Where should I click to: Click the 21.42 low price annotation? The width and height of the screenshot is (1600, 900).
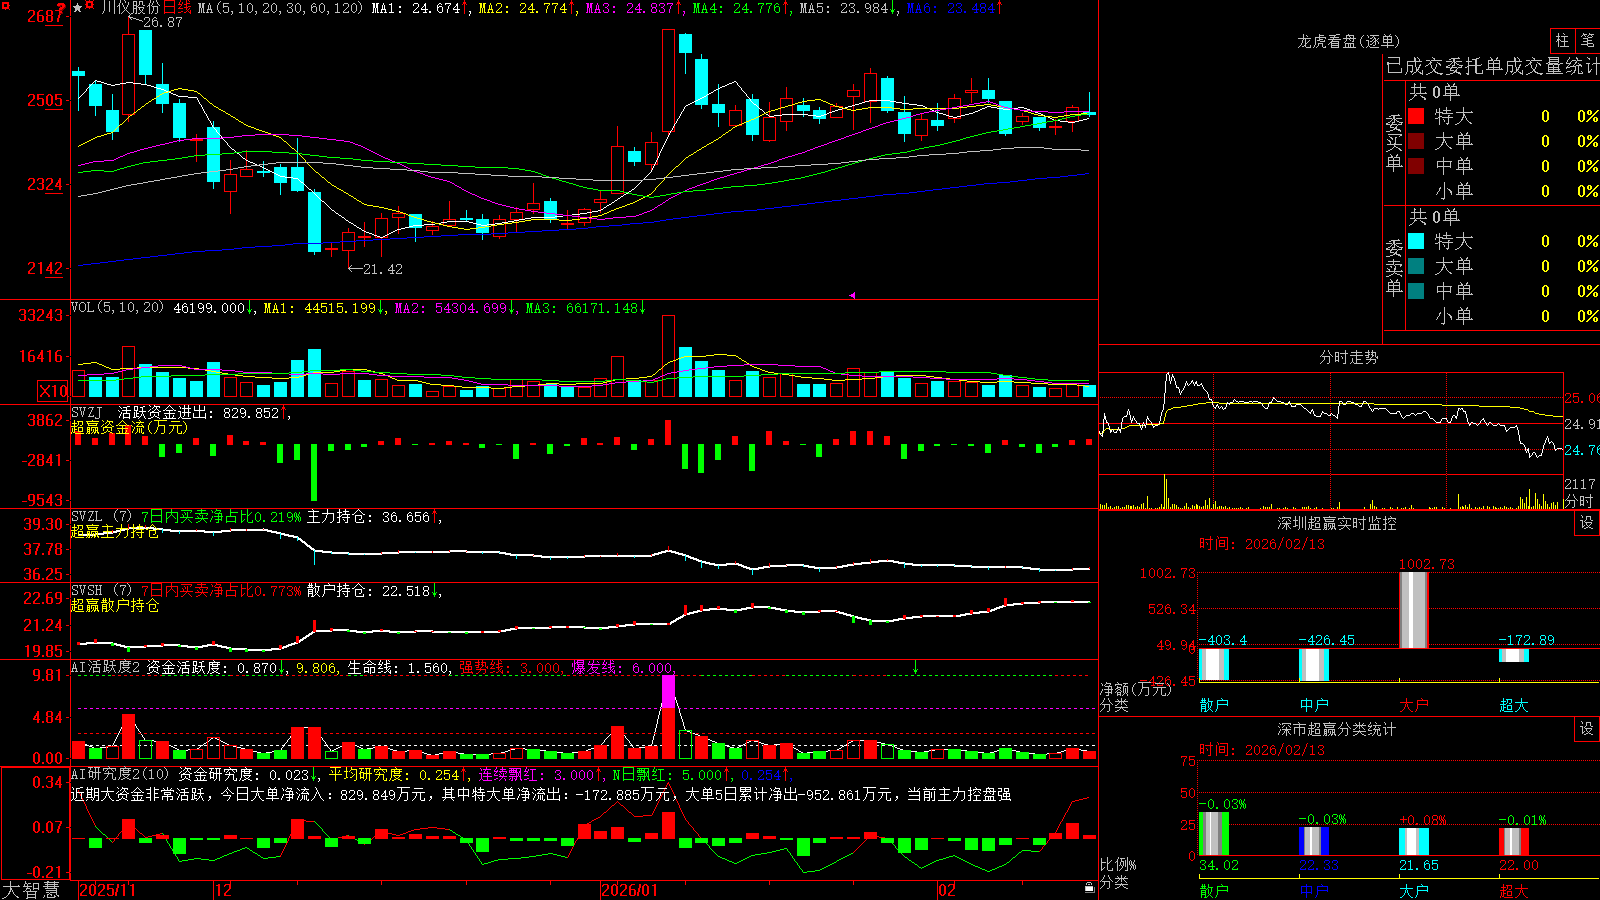click(x=383, y=269)
